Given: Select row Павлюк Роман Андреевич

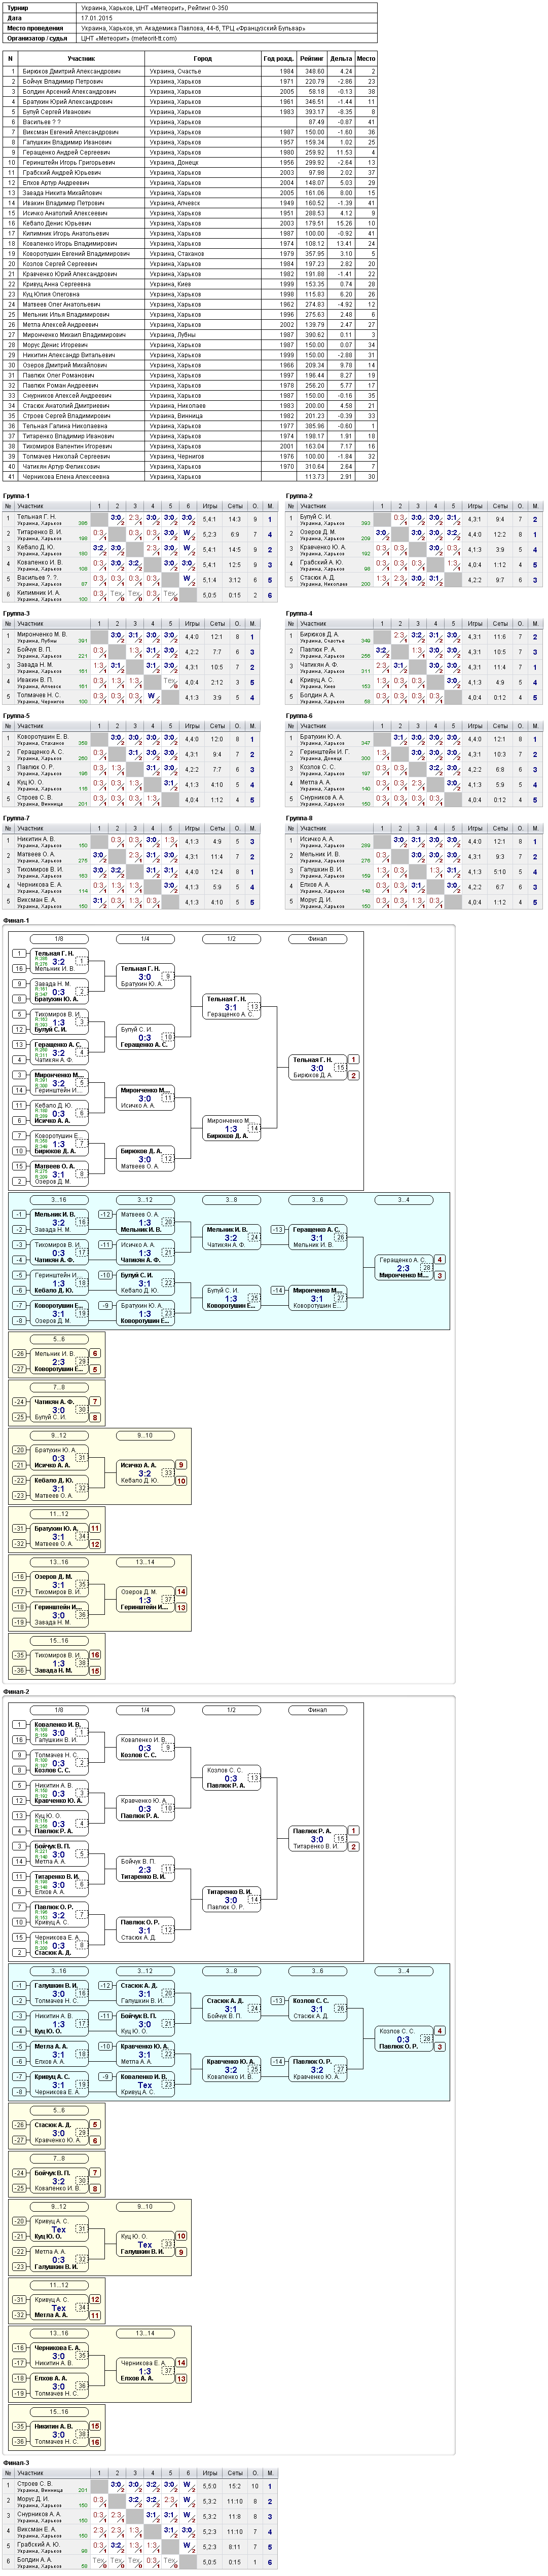Looking at the screenshot, I should click(190, 385).
